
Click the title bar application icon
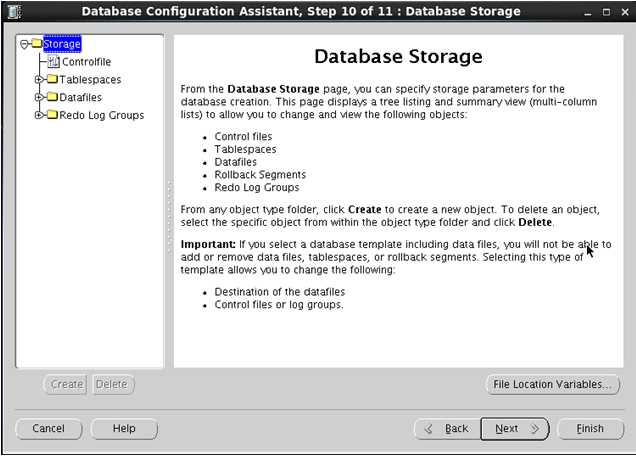click(14, 11)
